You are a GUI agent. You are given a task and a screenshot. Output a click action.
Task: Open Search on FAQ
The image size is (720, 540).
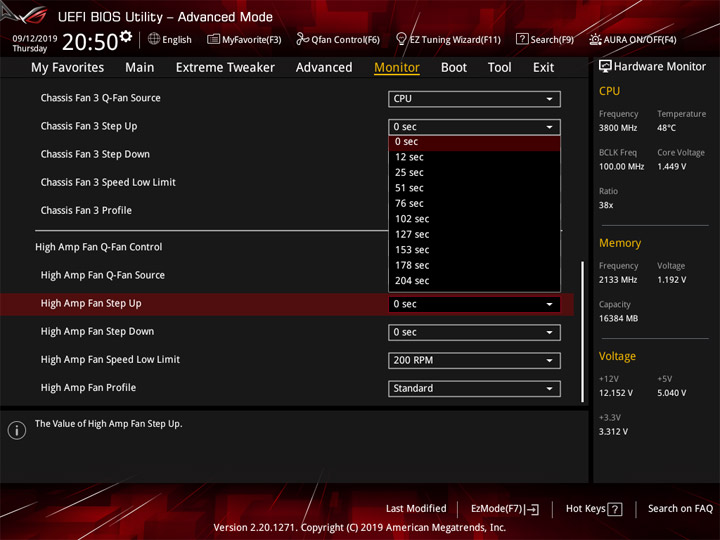pos(680,509)
